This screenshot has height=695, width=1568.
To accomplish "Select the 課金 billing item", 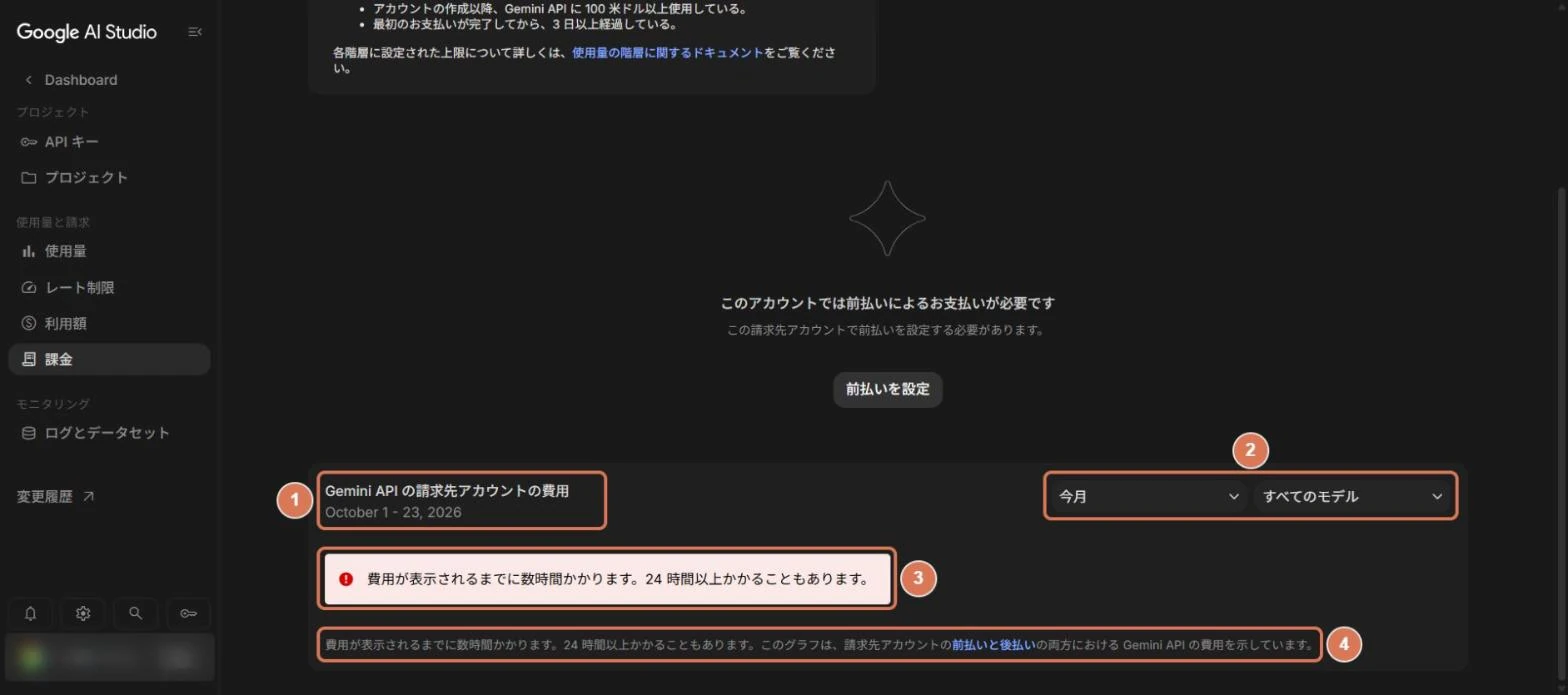I will pyautogui.click(x=109, y=360).
